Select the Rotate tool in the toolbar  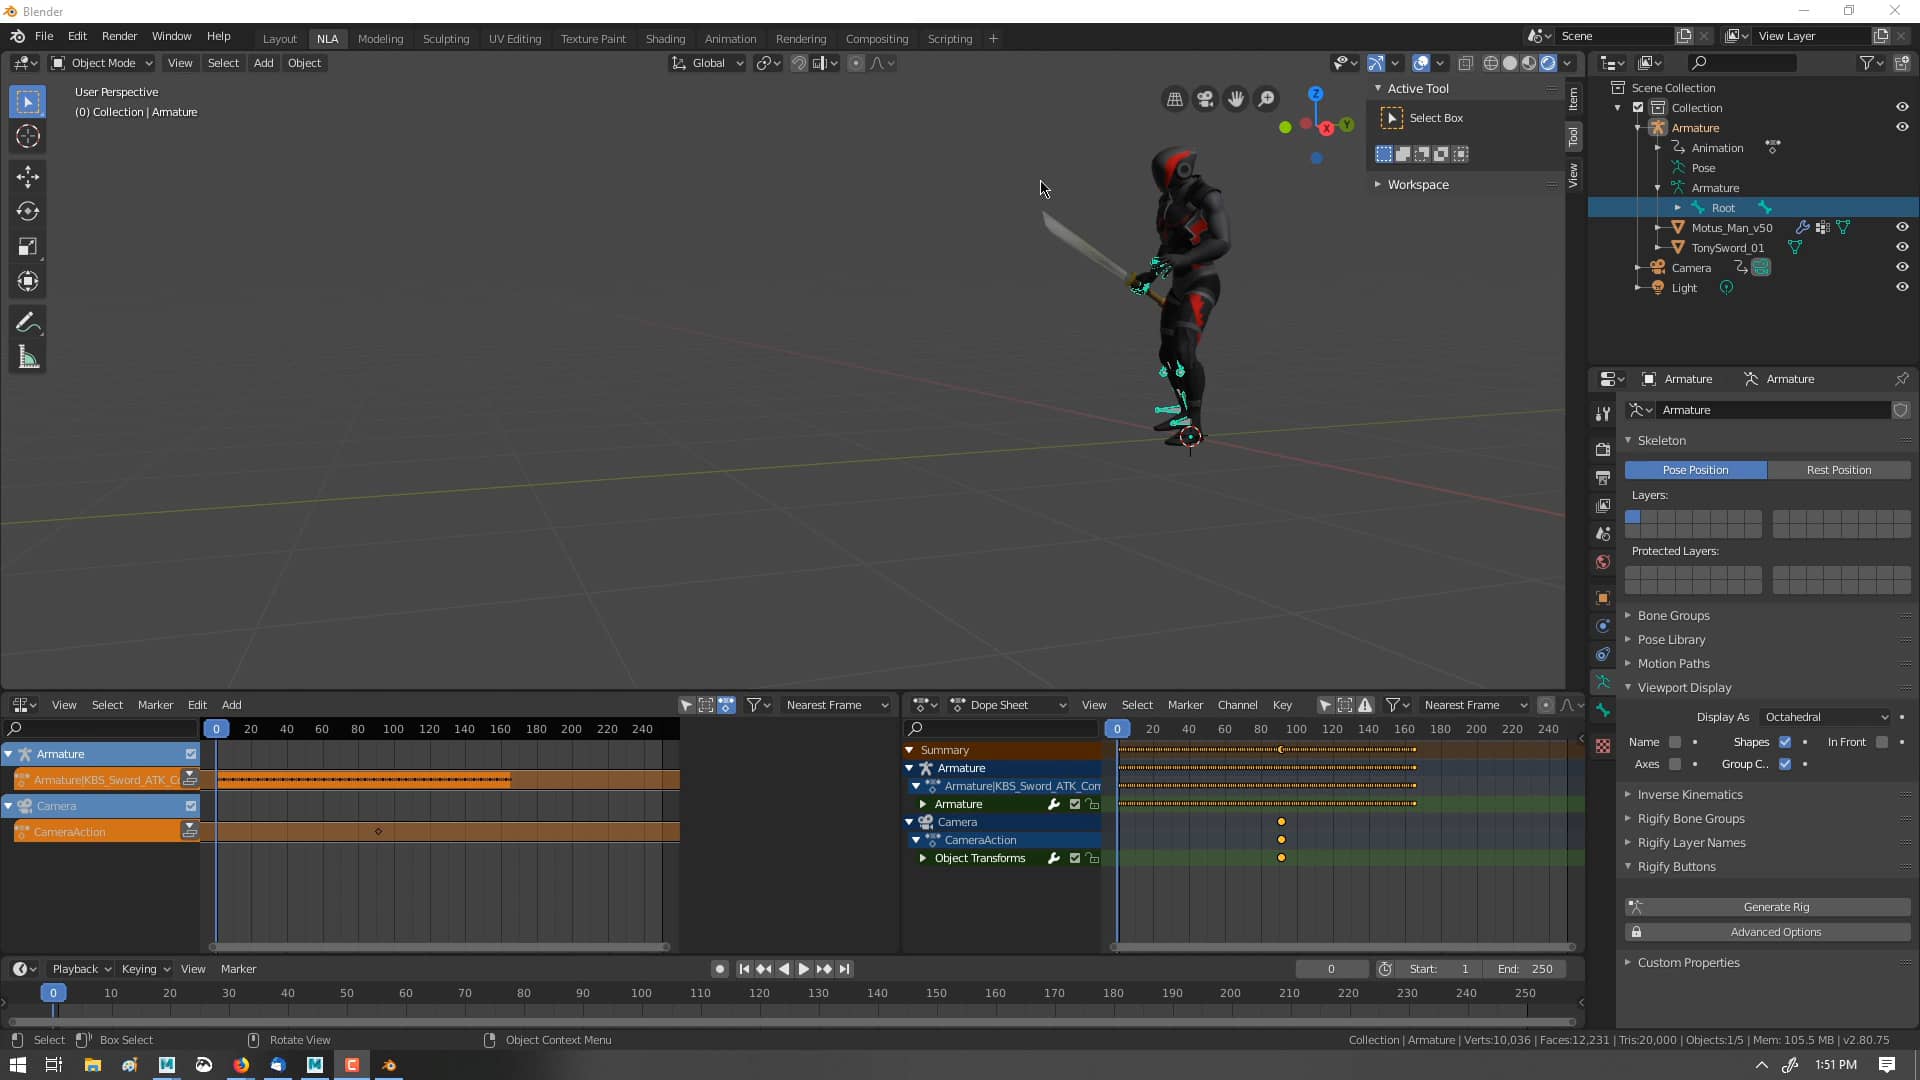coord(27,211)
